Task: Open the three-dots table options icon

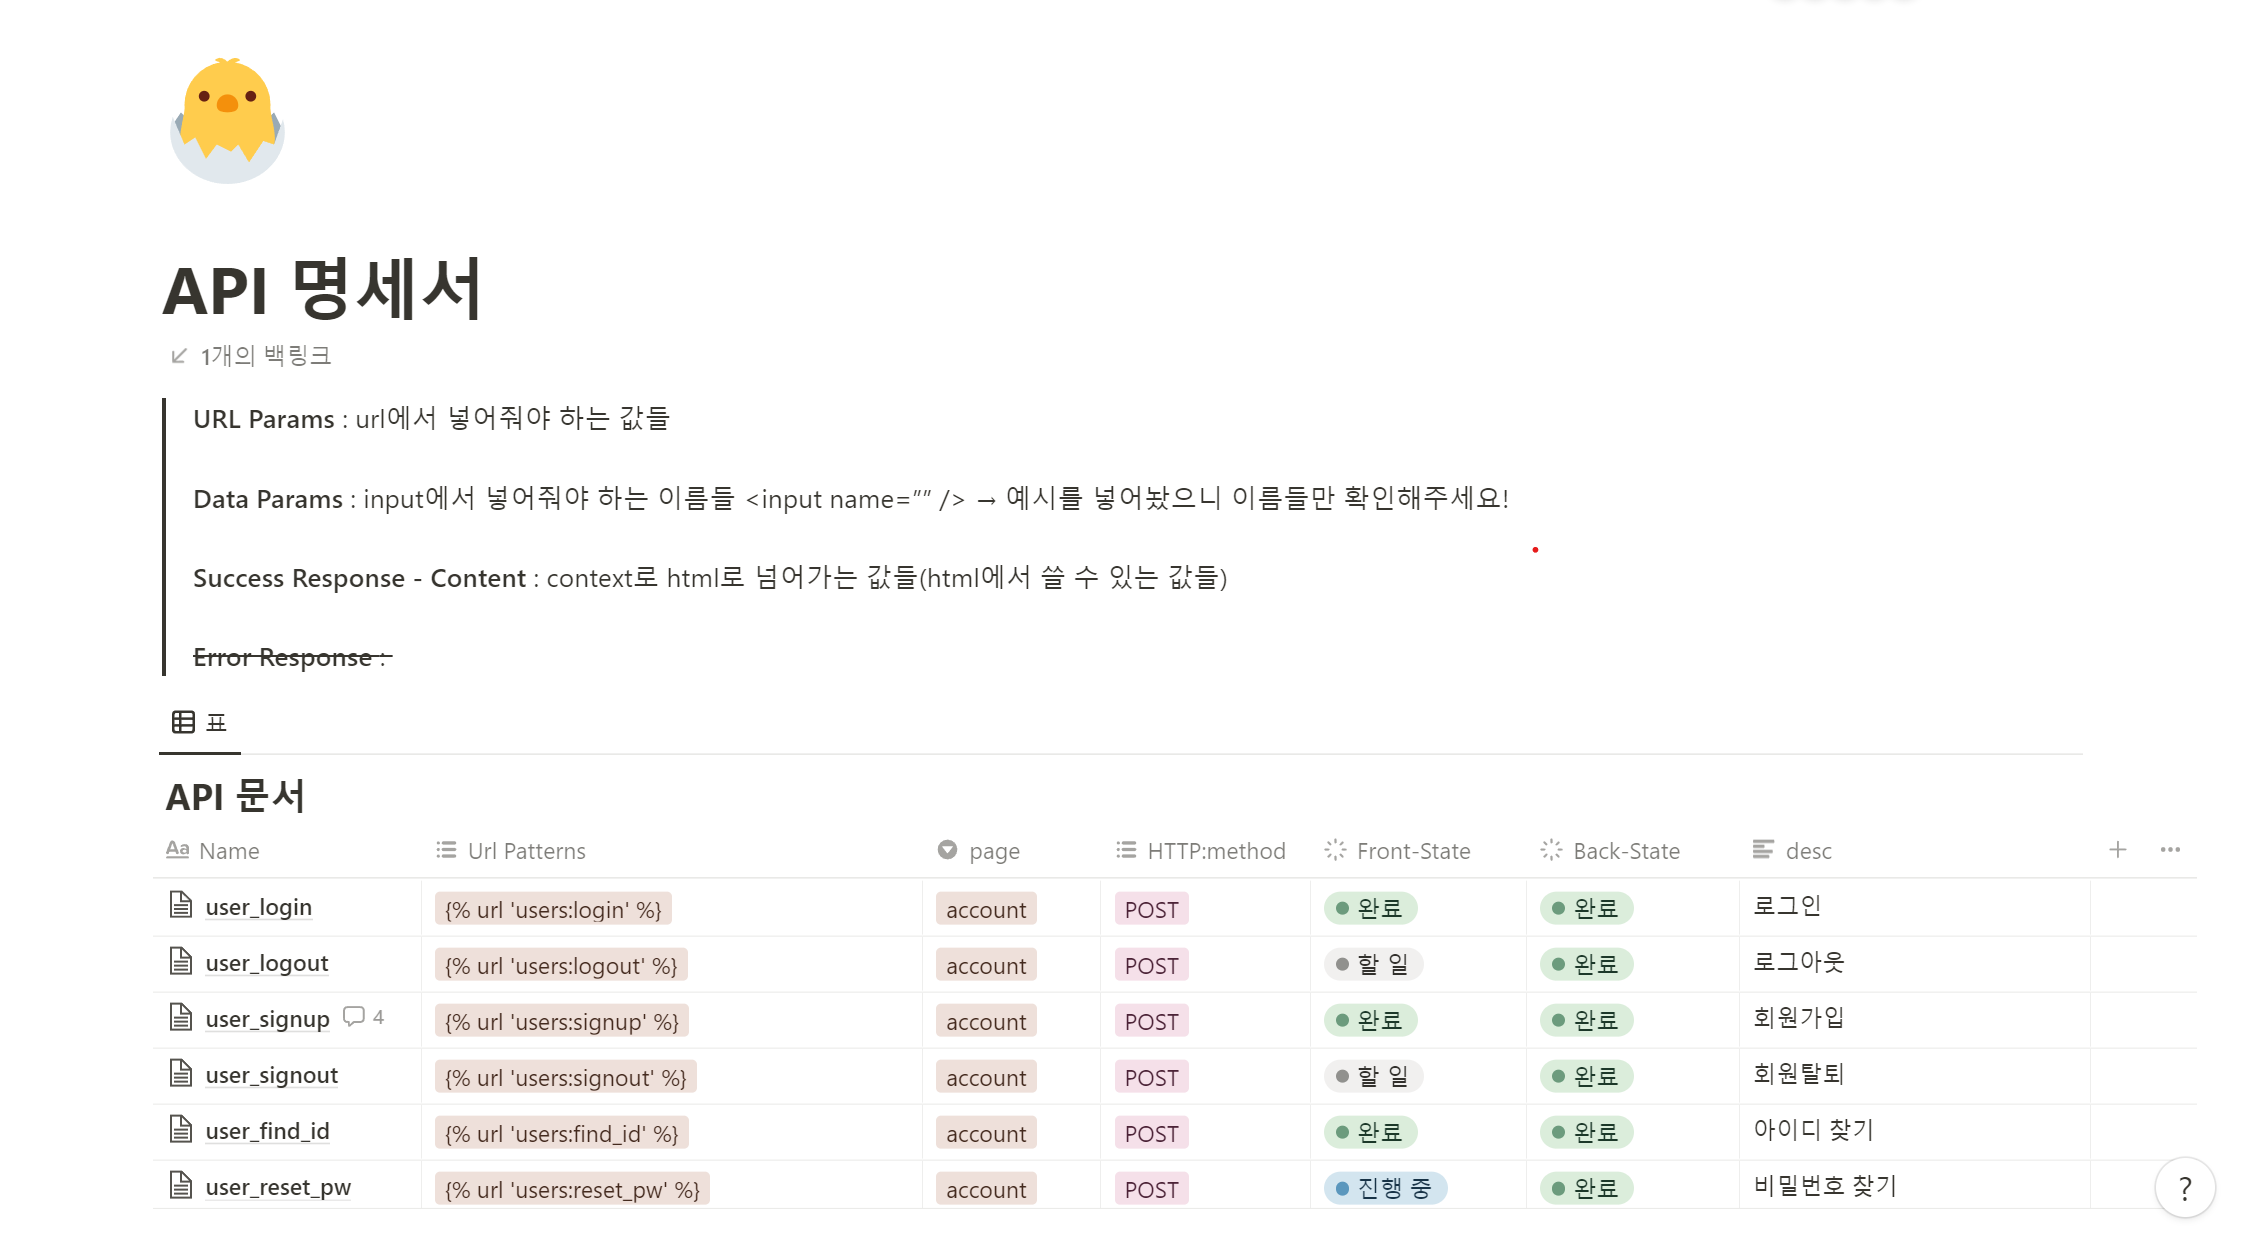Action: click(2169, 850)
